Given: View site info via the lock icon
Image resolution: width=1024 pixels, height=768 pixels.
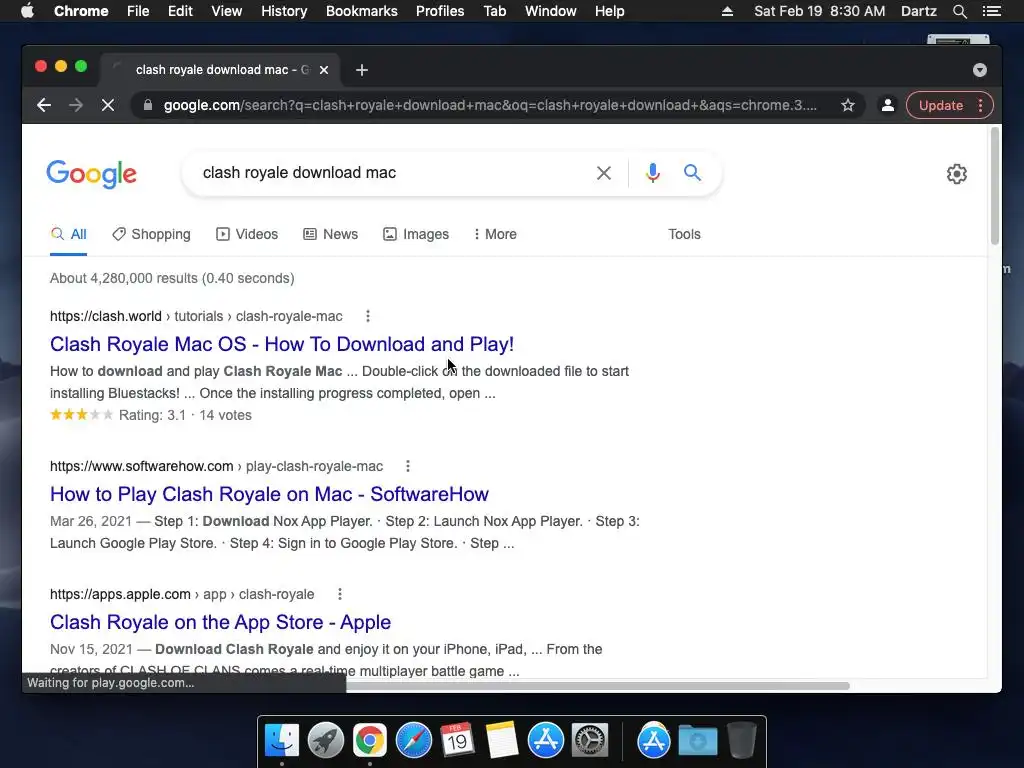Looking at the screenshot, I should coord(148,105).
